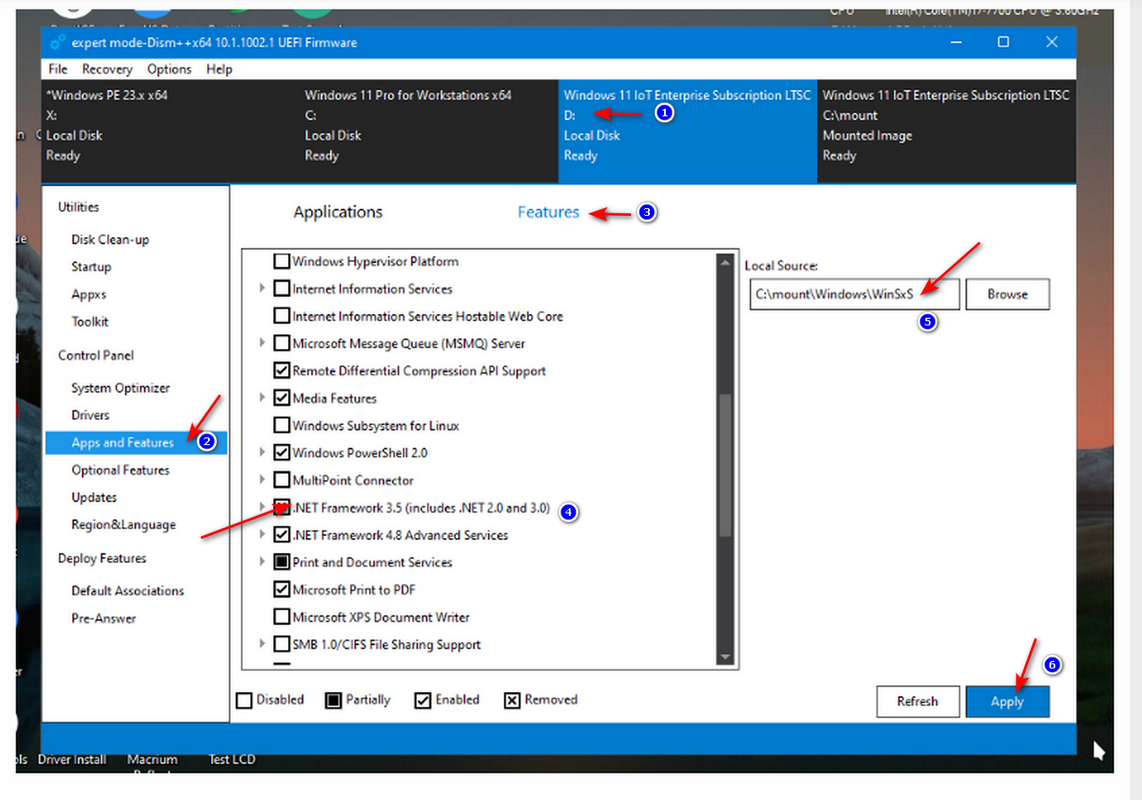Open Optional Features in sidebar
This screenshot has height=800, width=1142.
pyautogui.click(x=120, y=470)
